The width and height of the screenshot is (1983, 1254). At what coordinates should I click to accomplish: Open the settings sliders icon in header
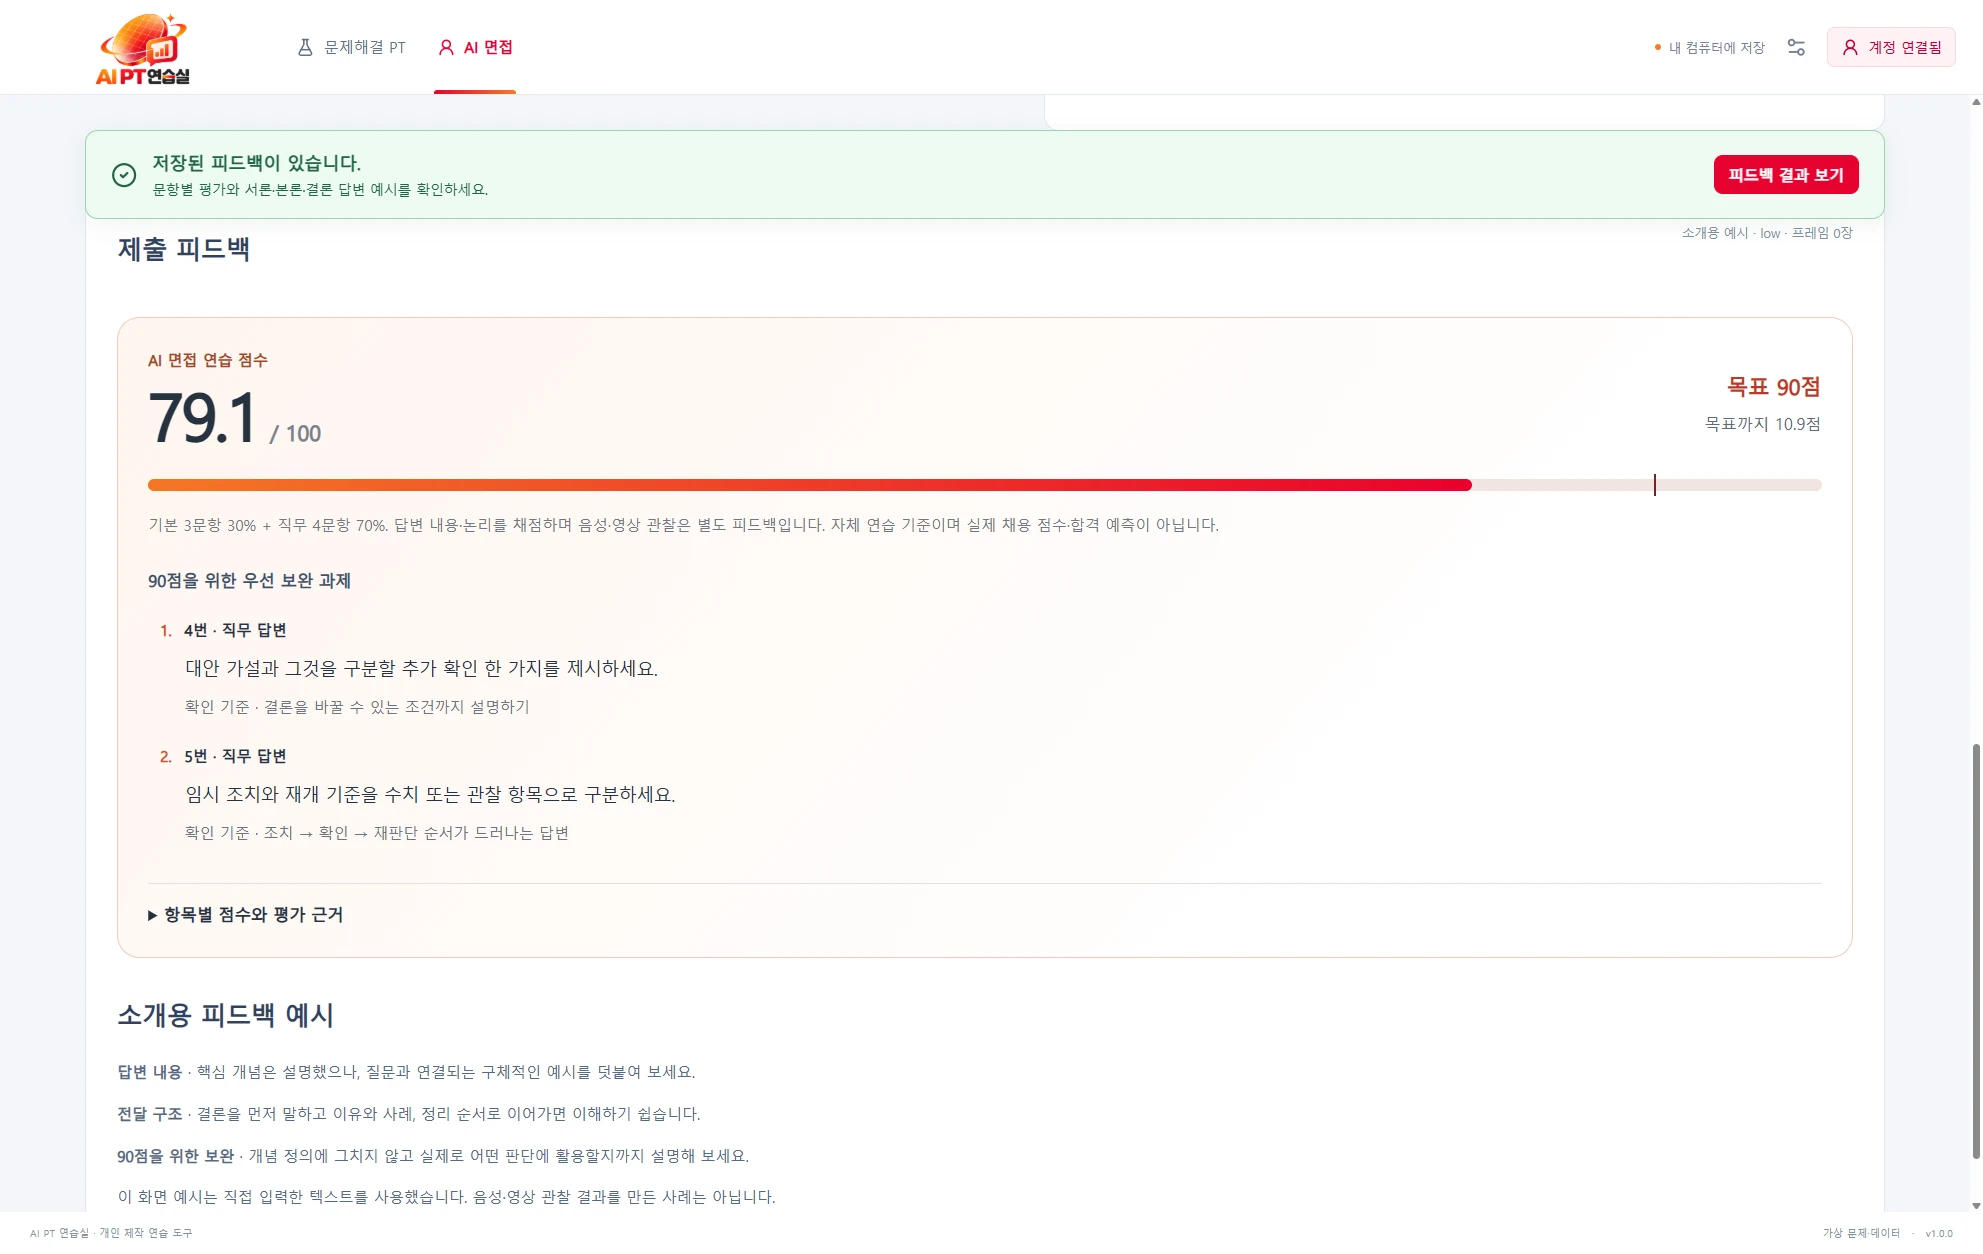point(1796,47)
